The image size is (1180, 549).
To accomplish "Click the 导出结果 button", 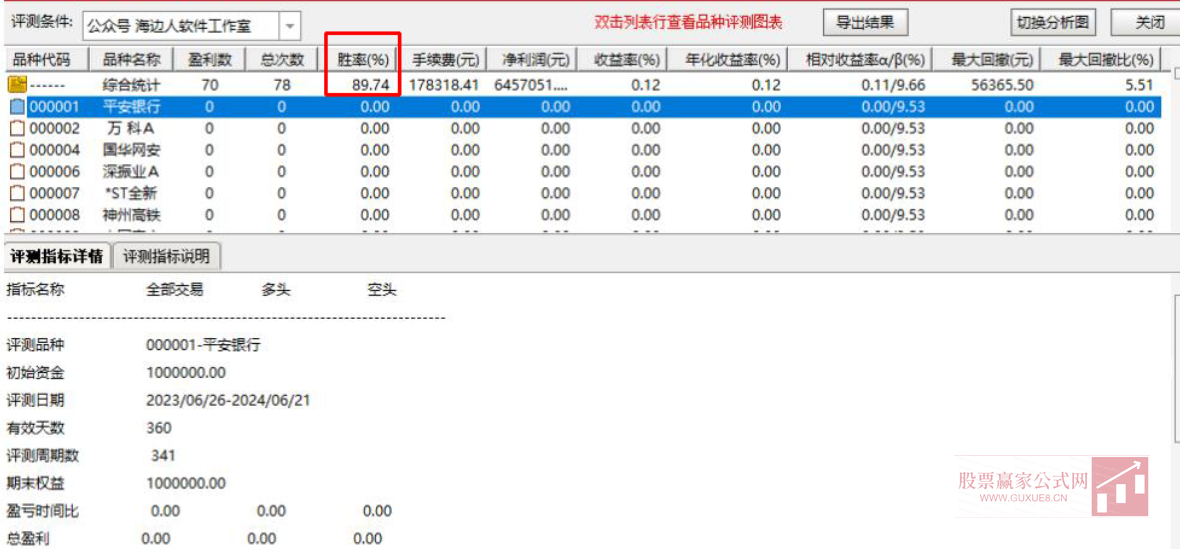I will pyautogui.click(x=865, y=23).
